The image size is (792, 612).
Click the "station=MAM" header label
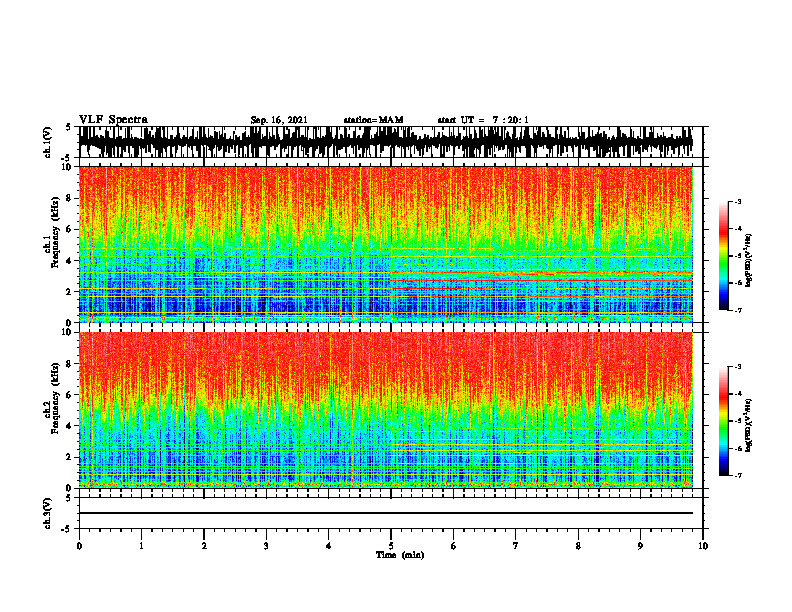[x=373, y=120]
